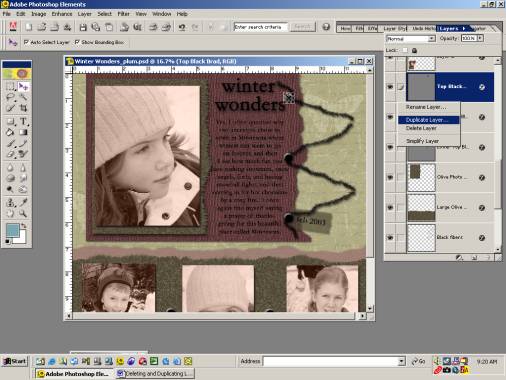
Task: Switch to Deleting and Duplicating taskbar window
Action: [x=155, y=374]
